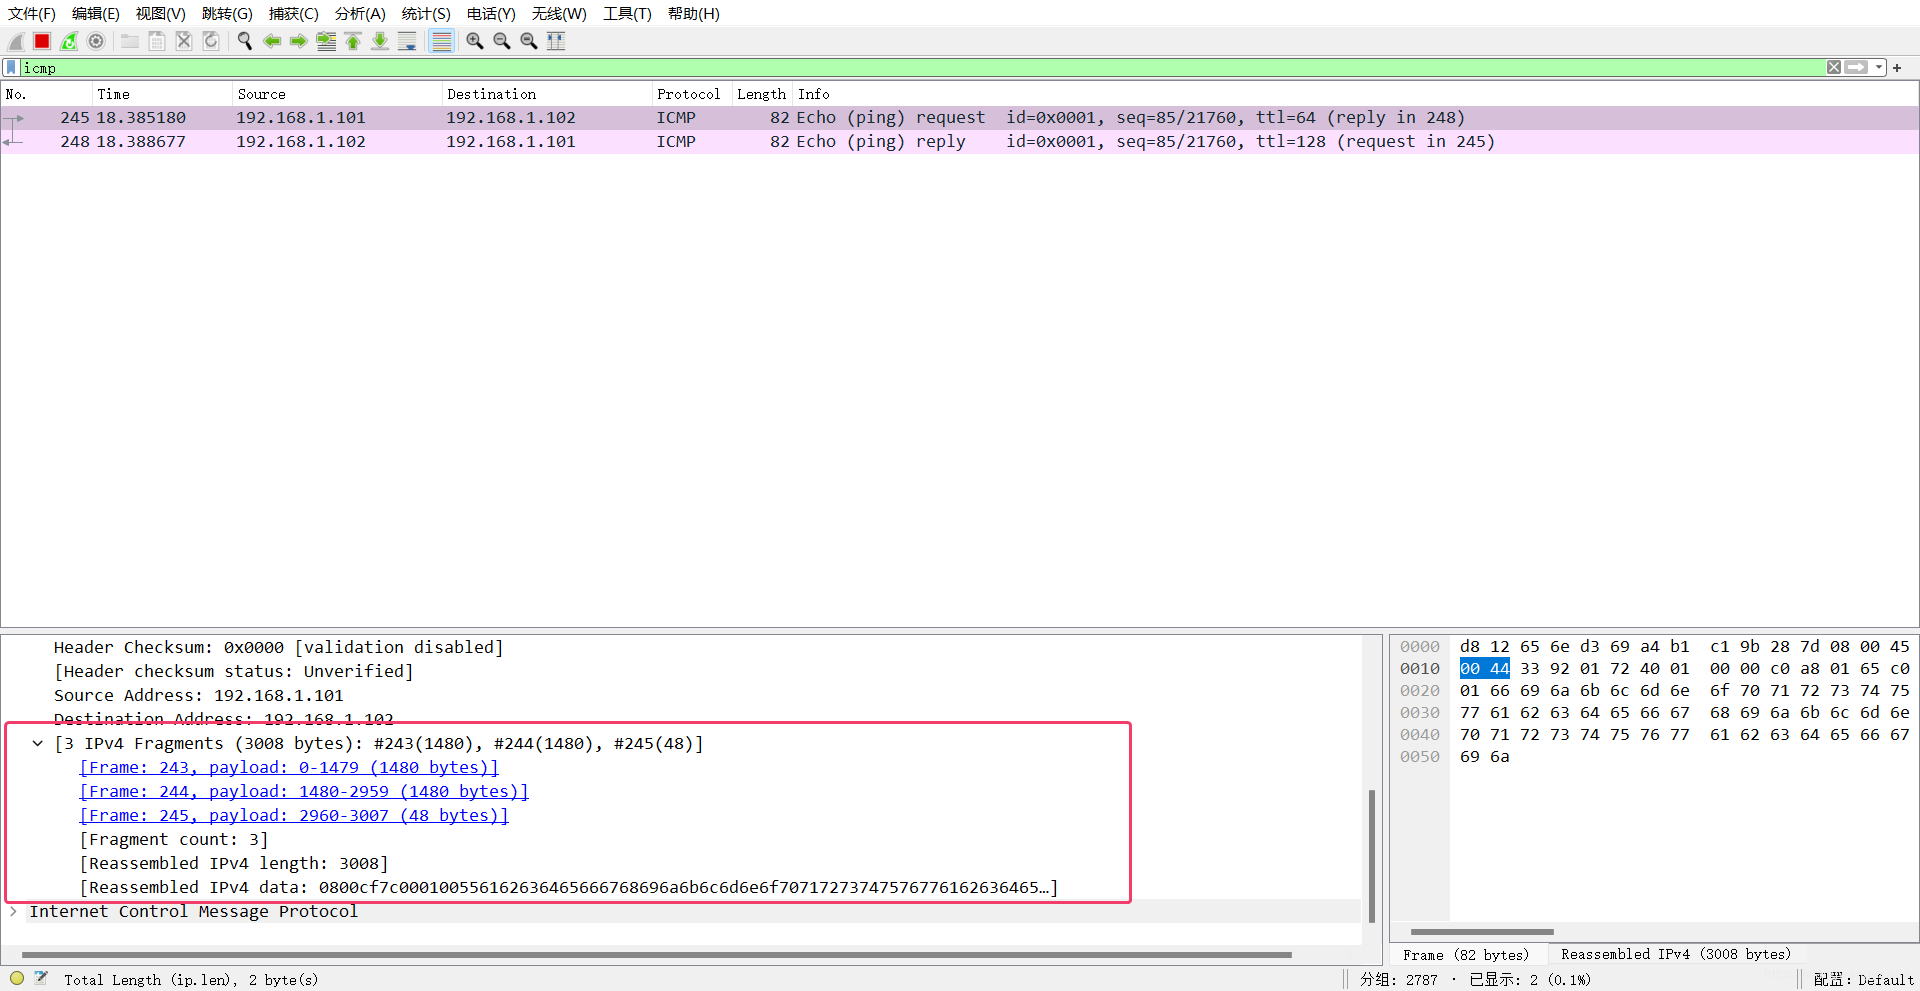Open the 帮助(H) menu

(694, 14)
